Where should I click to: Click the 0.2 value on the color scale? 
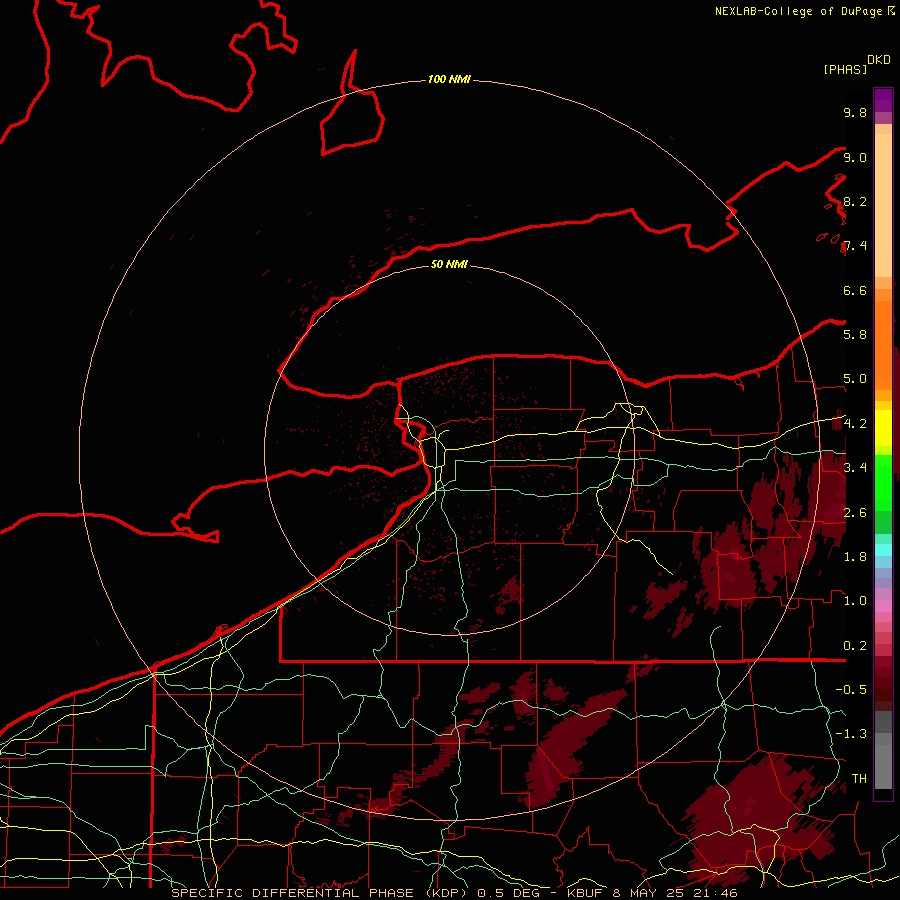855,645
